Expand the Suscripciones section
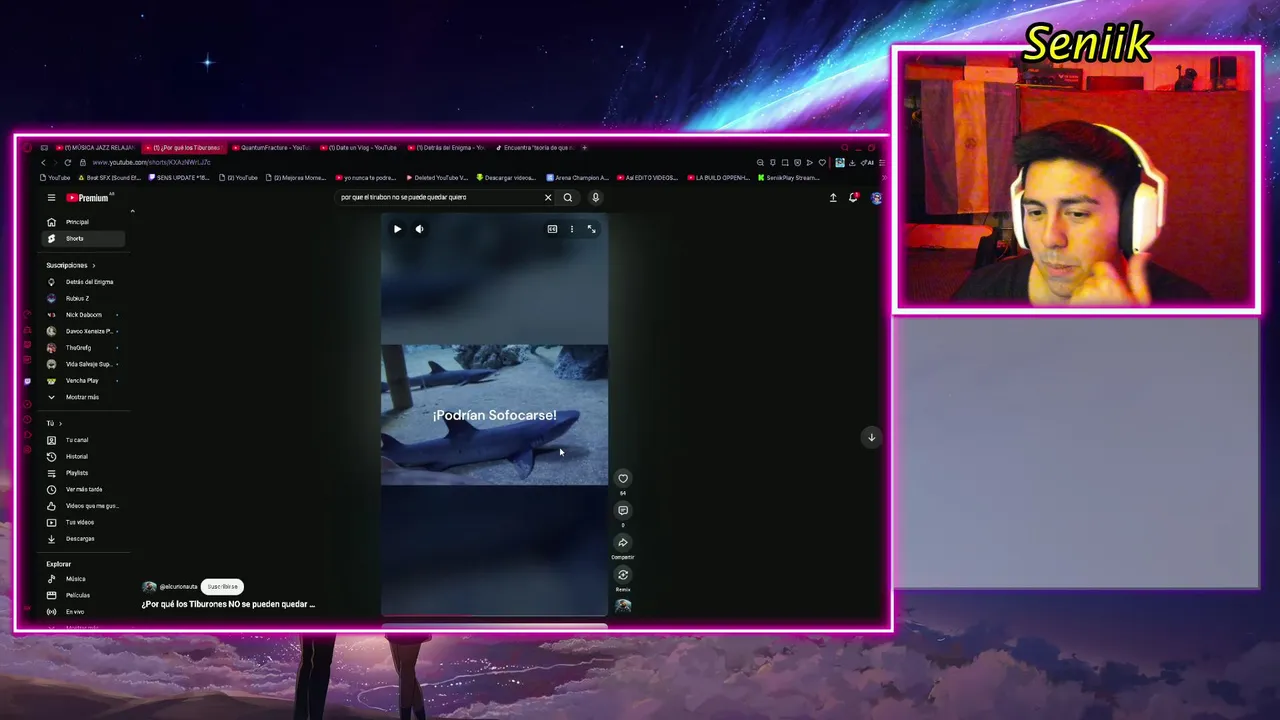This screenshot has height=720, width=1280. 71,265
